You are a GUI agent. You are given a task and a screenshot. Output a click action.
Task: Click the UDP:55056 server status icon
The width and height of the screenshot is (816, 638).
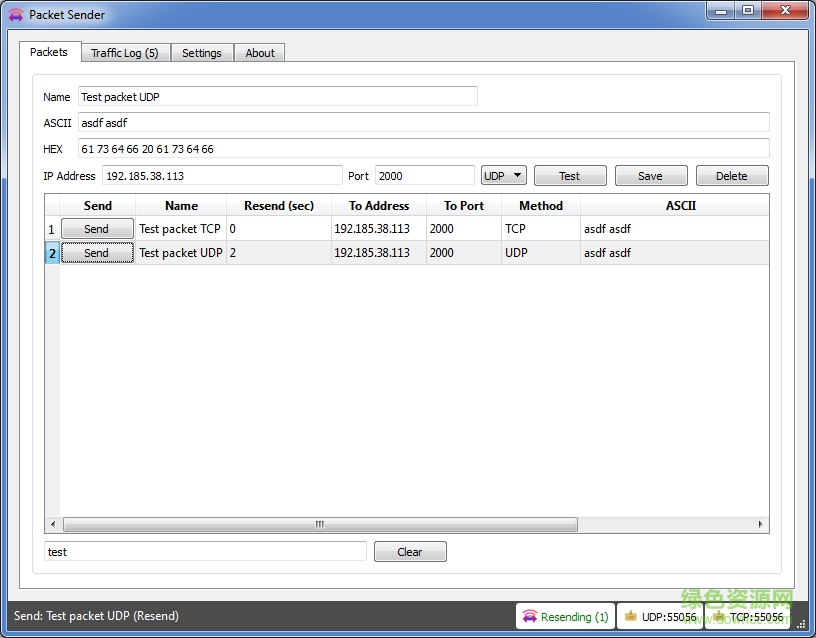(630, 616)
